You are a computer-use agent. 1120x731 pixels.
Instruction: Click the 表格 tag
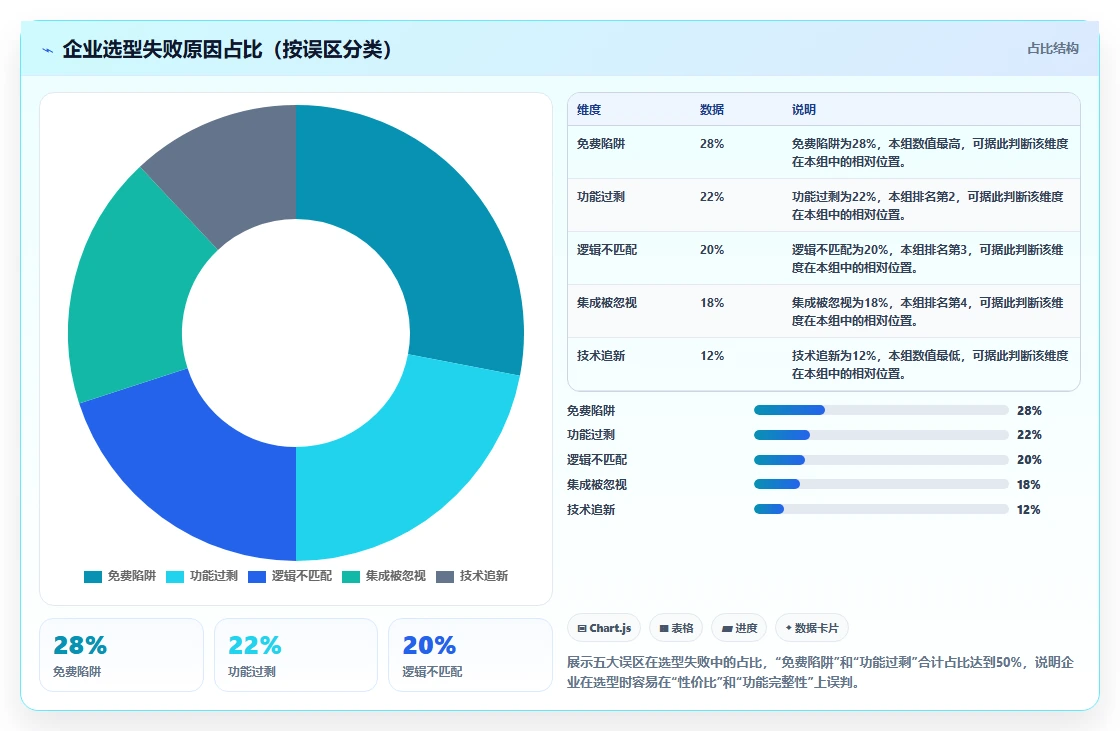click(676, 628)
